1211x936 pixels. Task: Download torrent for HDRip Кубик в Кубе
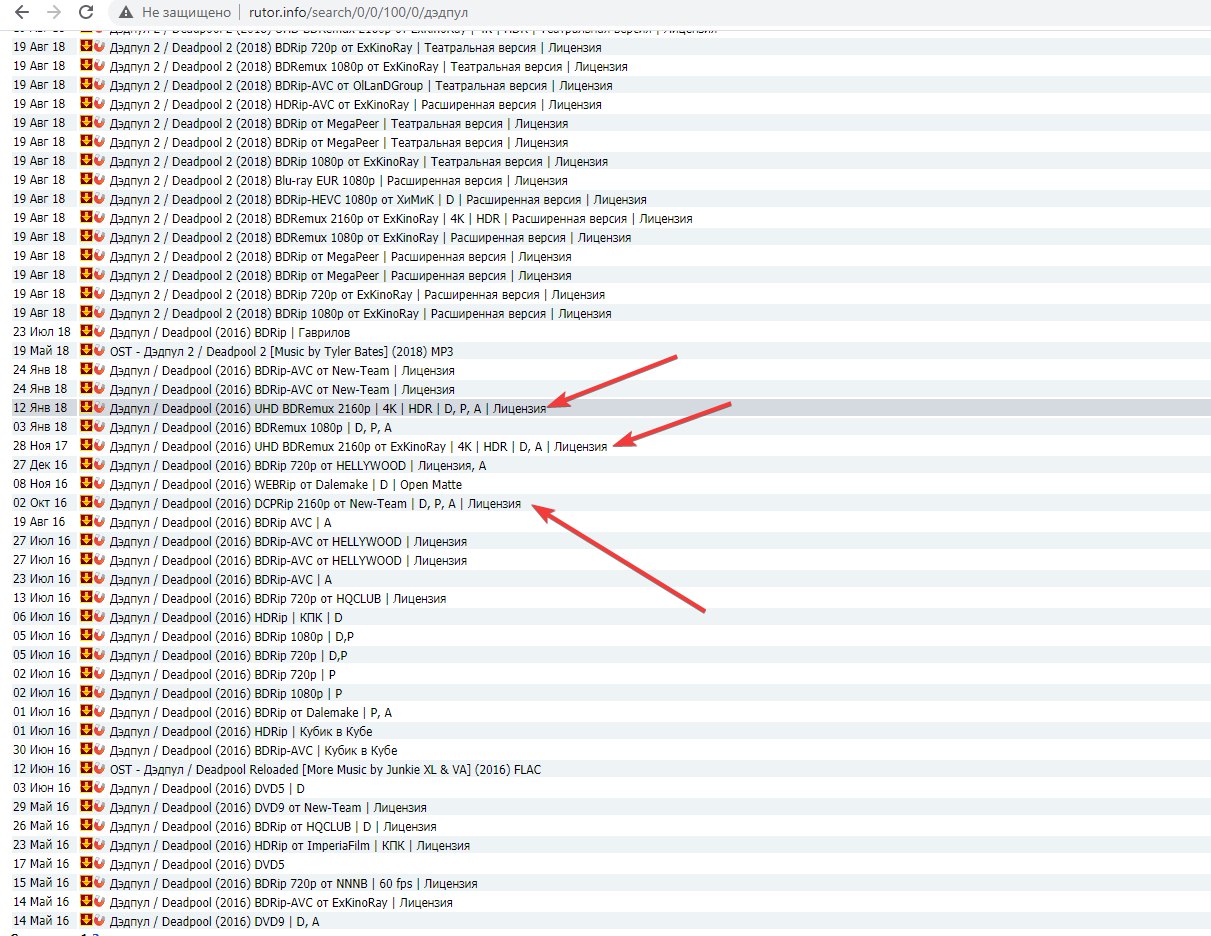[x=86, y=731]
